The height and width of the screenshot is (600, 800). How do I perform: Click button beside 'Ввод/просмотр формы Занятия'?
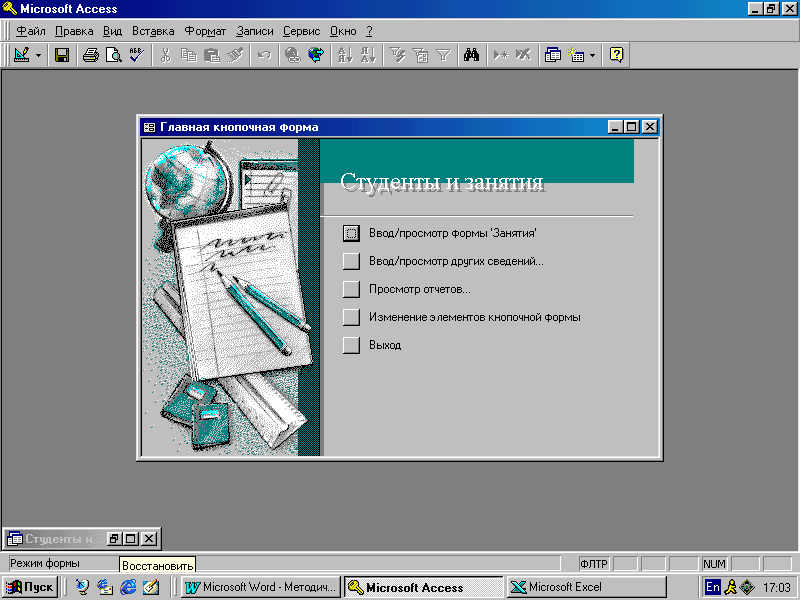click(351, 233)
